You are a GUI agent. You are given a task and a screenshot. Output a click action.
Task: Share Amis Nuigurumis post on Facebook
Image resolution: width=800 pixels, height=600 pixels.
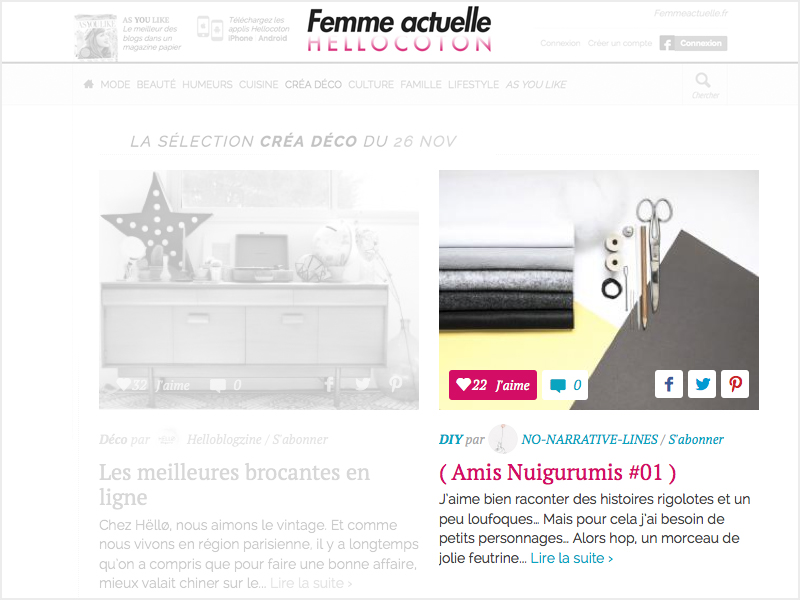click(x=669, y=384)
